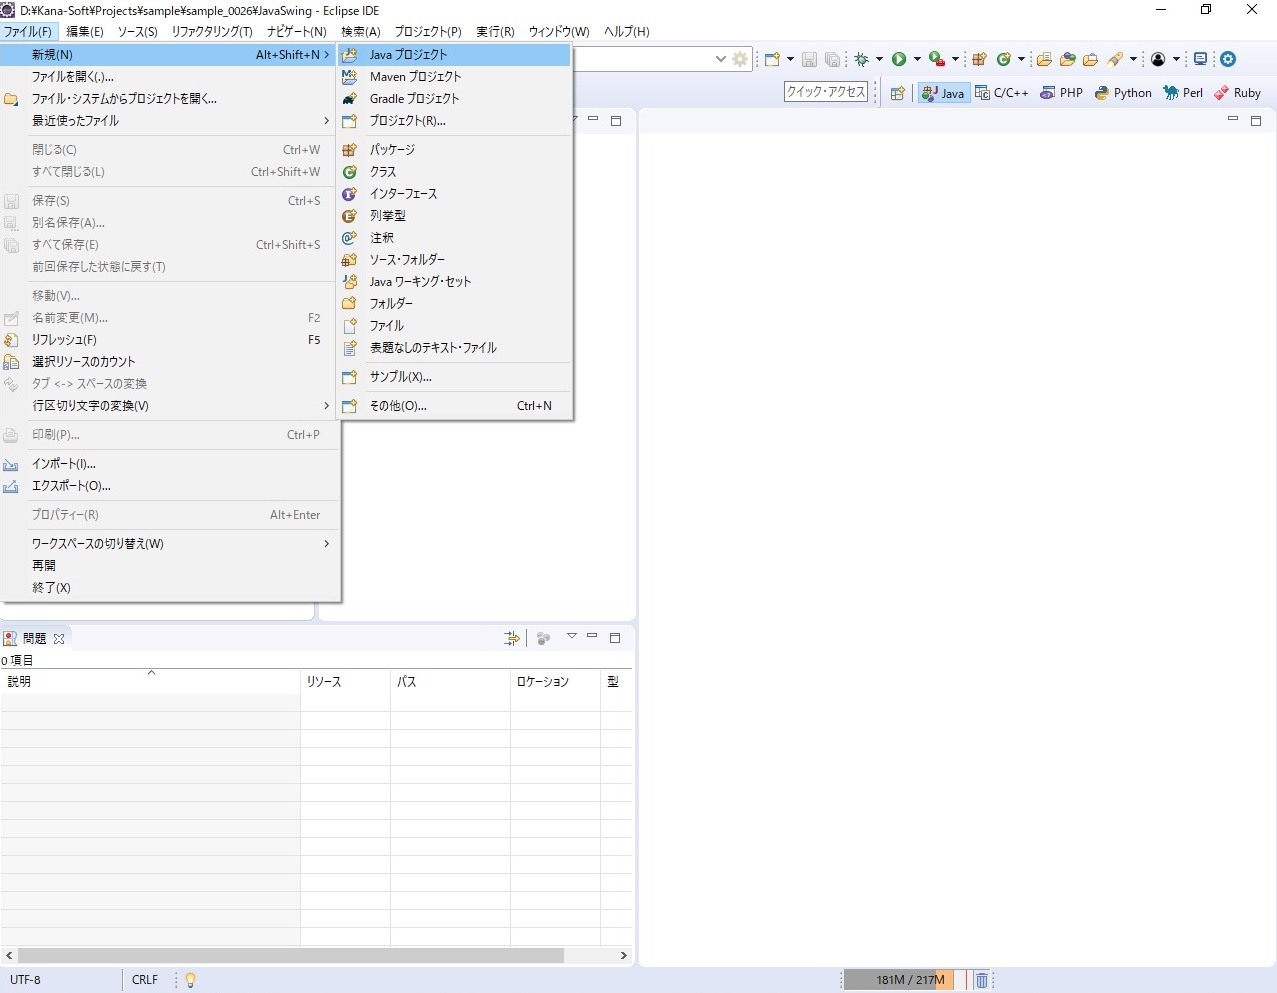Click the blue gear icon in toolbar
The height and width of the screenshot is (993, 1277).
pos(1228,59)
